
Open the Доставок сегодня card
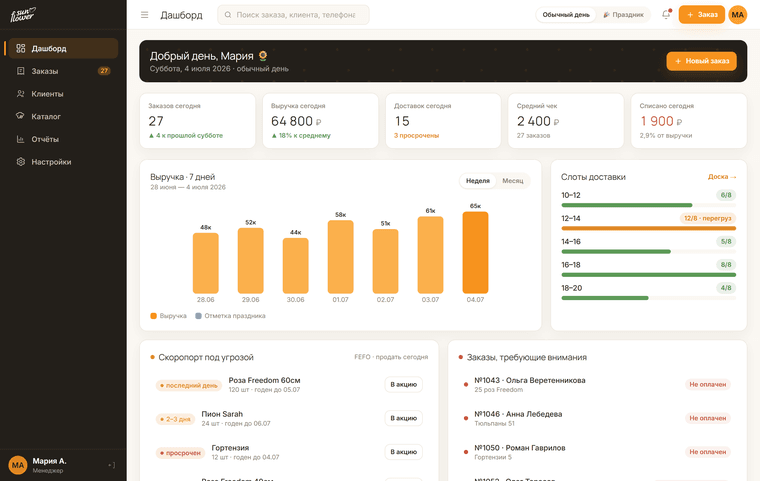coord(443,121)
